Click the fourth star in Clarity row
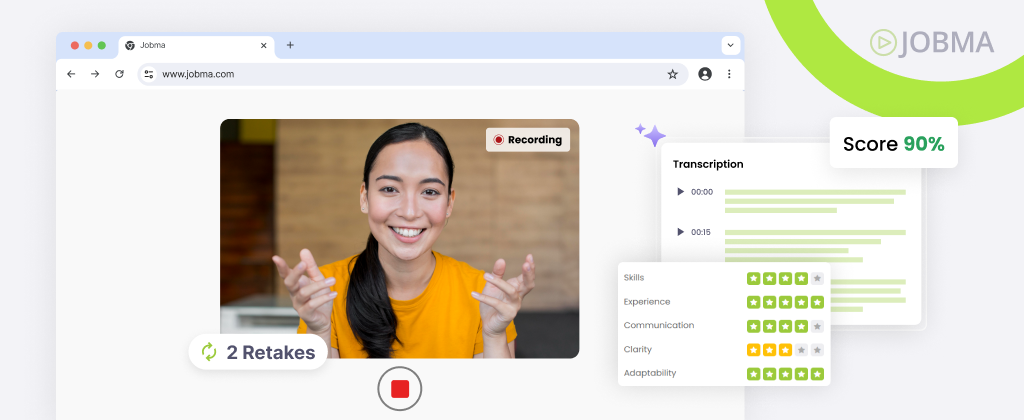Image resolution: width=1024 pixels, height=420 pixels. click(801, 350)
